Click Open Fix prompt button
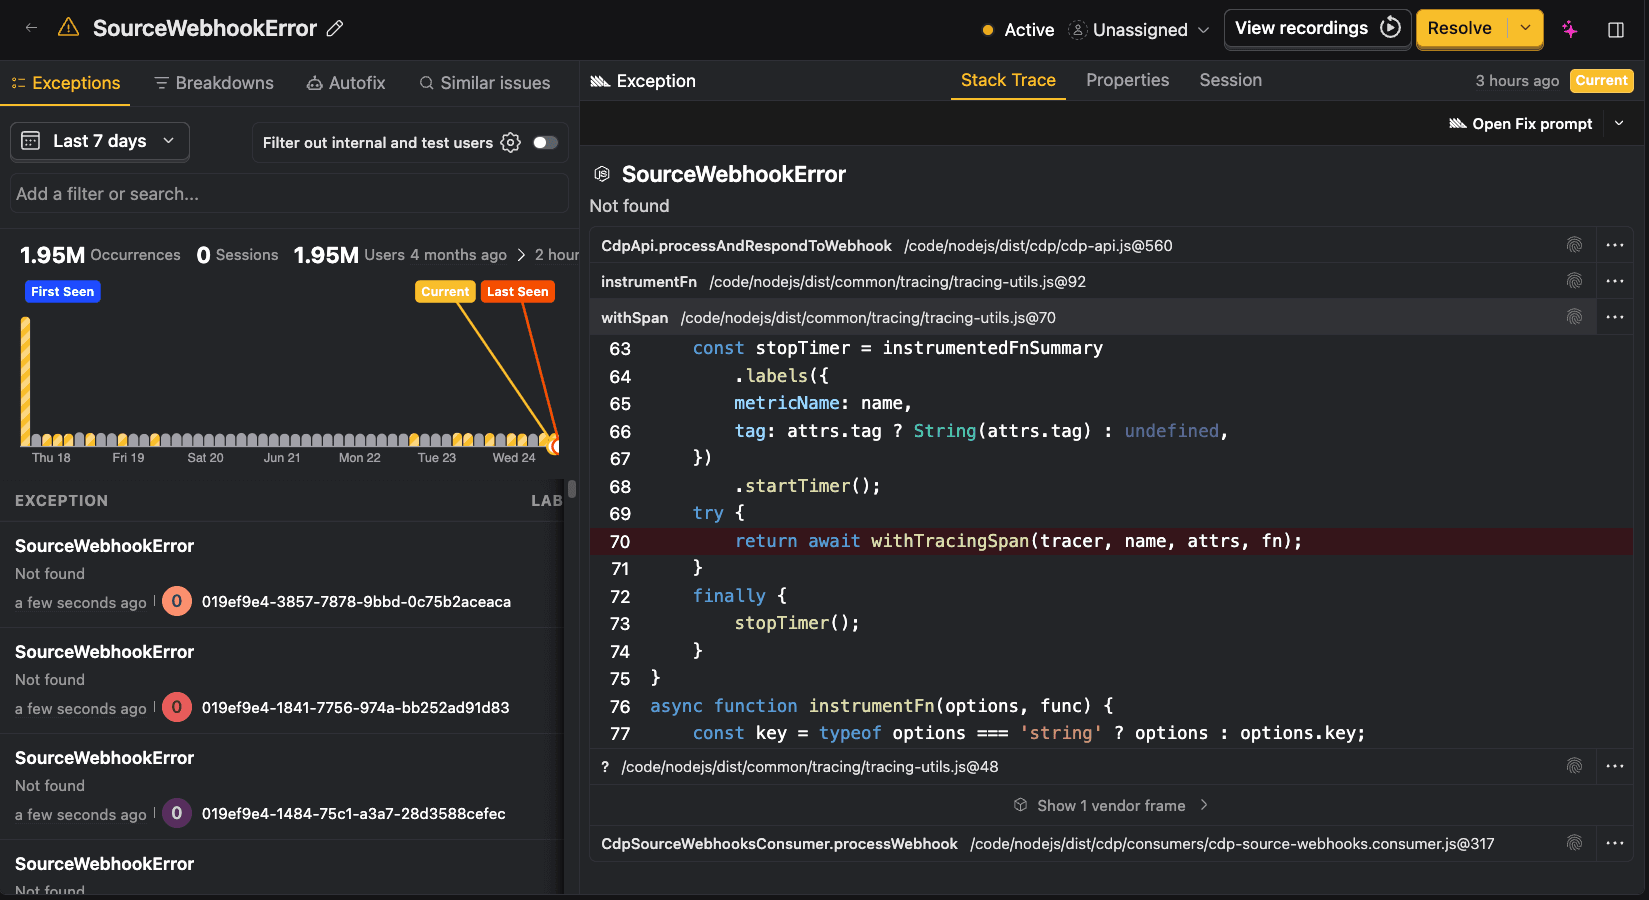The width and height of the screenshot is (1649, 900). [1520, 123]
